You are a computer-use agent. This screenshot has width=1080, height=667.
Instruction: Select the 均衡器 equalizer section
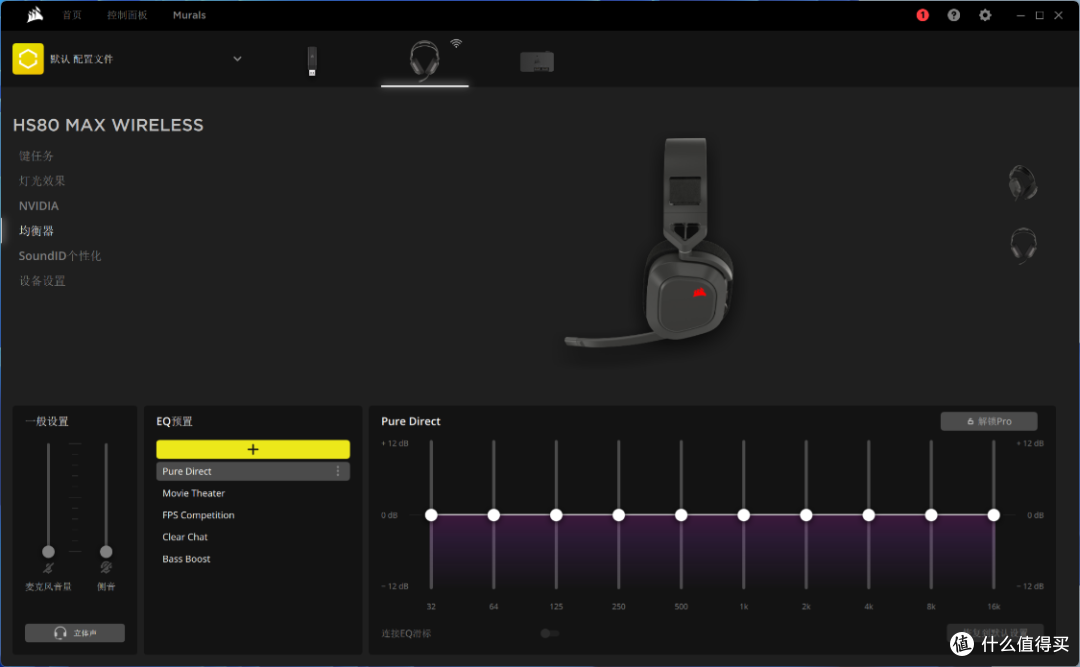[36, 231]
